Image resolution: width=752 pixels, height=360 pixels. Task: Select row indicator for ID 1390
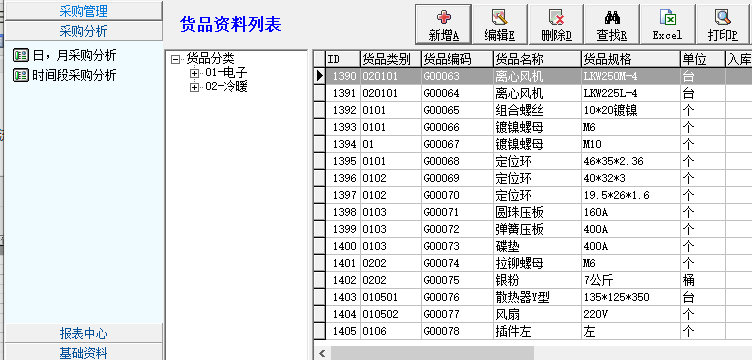tap(320, 76)
